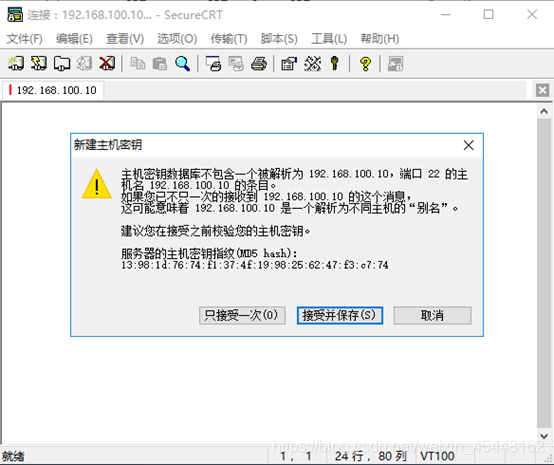Click the SecureCRT application title icon
The height and width of the screenshot is (465, 554).
point(15,15)
